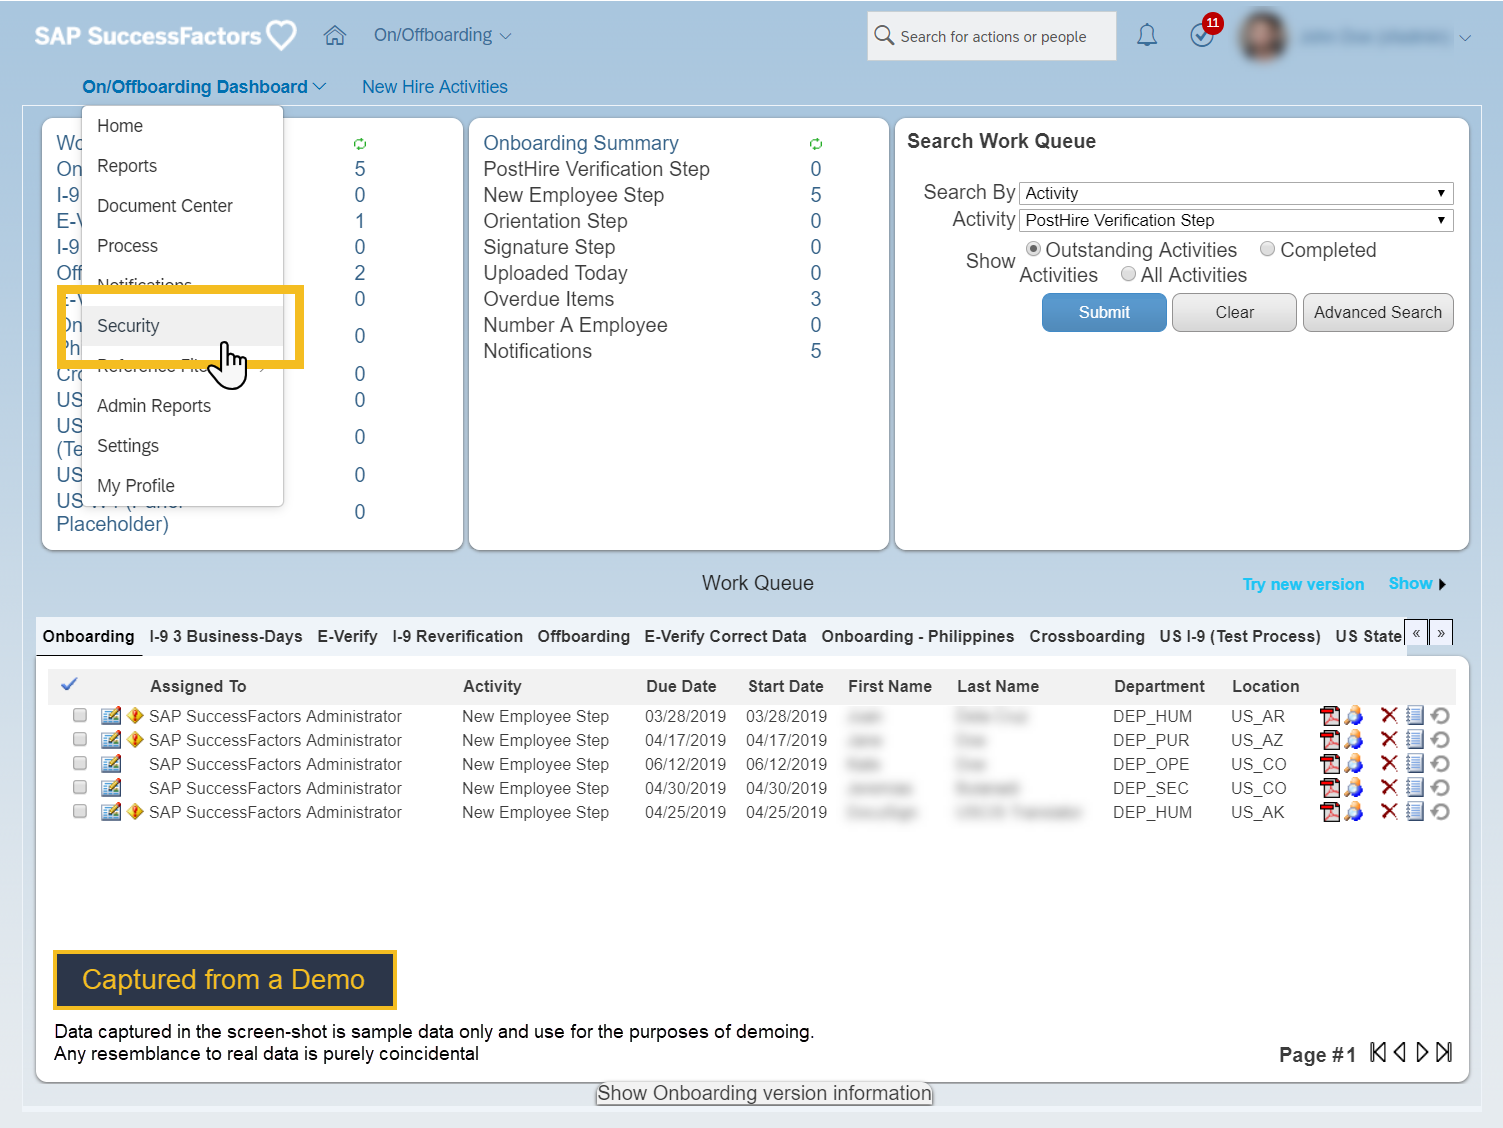
Task: Tick the checkbox for the 04/17/2019 row
Action: [80, 740]
